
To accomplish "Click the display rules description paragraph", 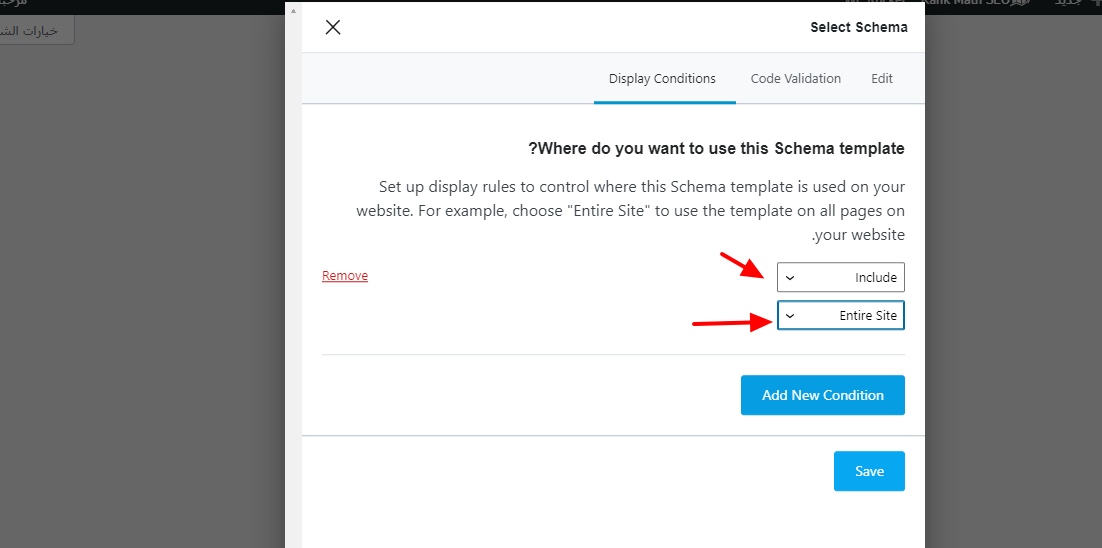I will pos(630,211).
